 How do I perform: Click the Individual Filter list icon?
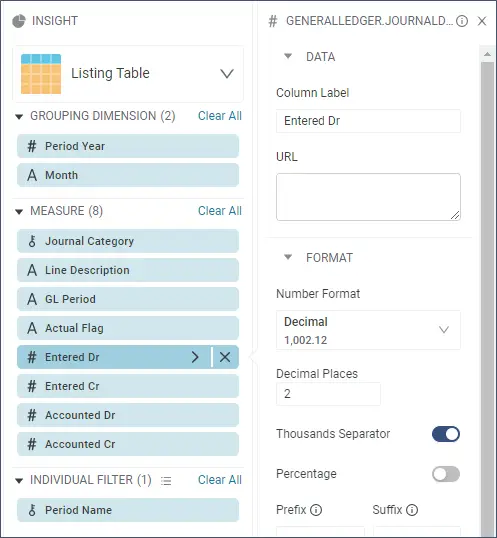click(166, 481)
